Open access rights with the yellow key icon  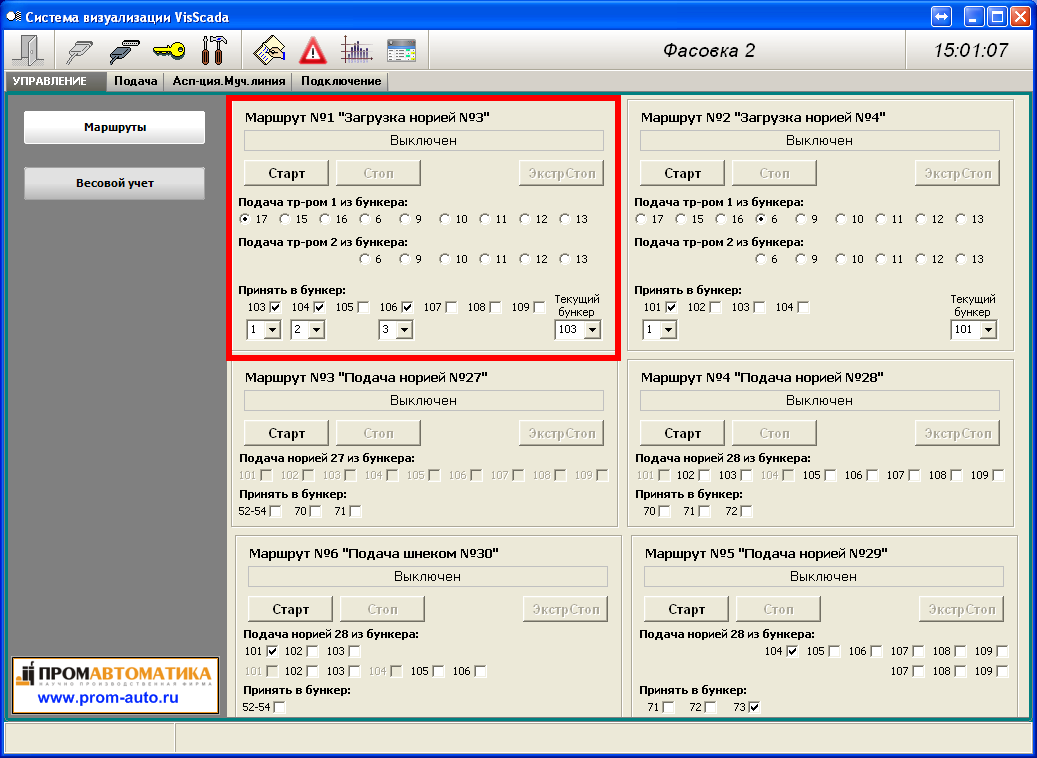point(167,50)
